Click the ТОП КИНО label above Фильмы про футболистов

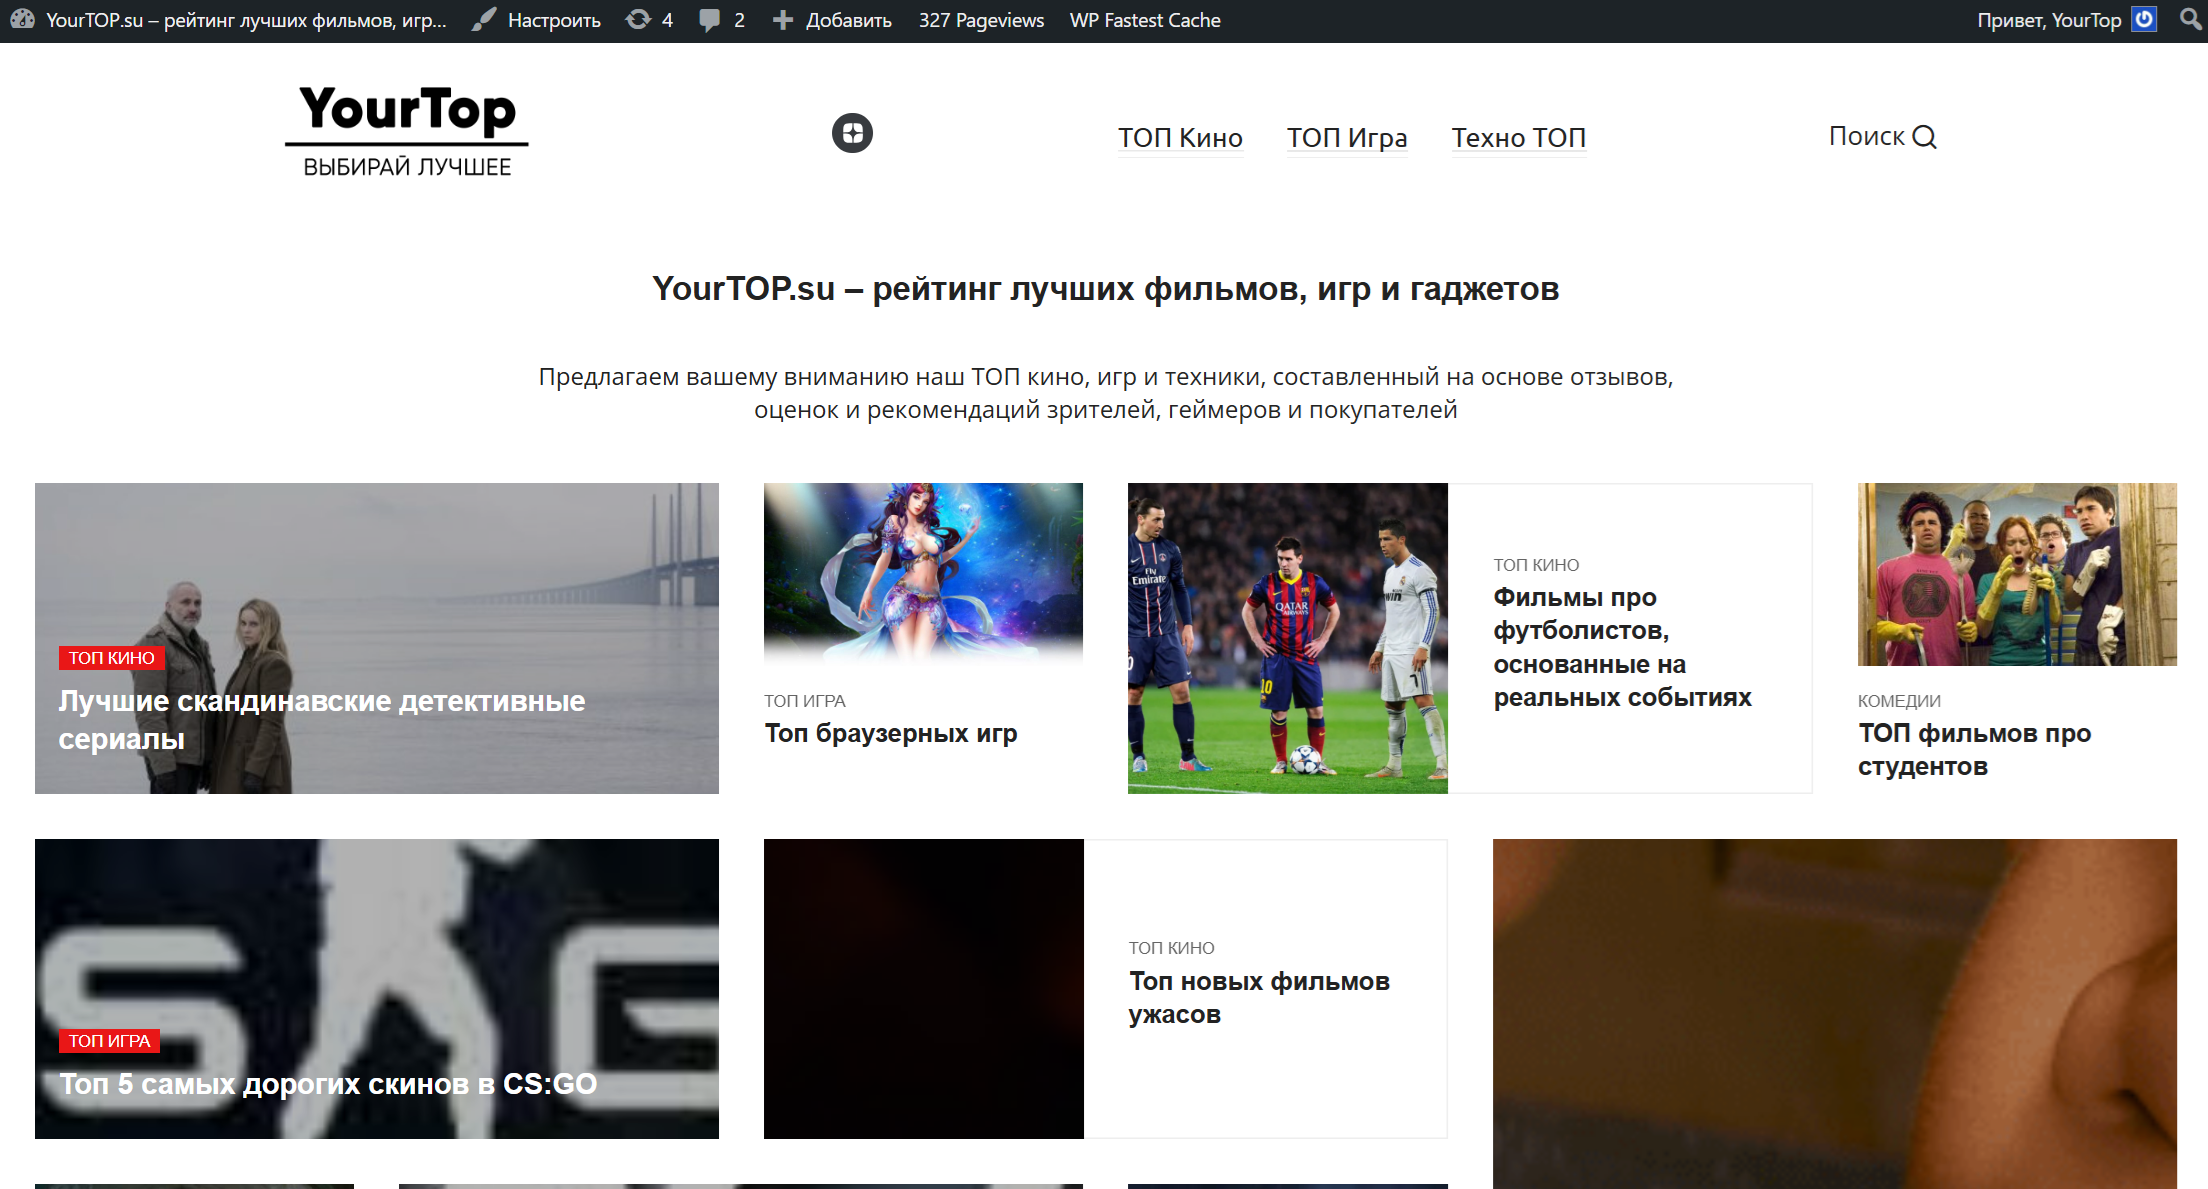(1536, 565)
